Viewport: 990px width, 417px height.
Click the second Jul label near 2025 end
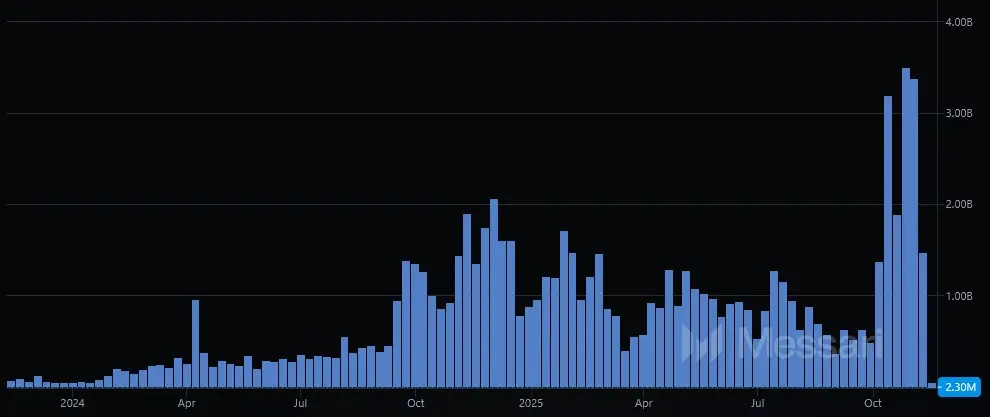[759, 404]
